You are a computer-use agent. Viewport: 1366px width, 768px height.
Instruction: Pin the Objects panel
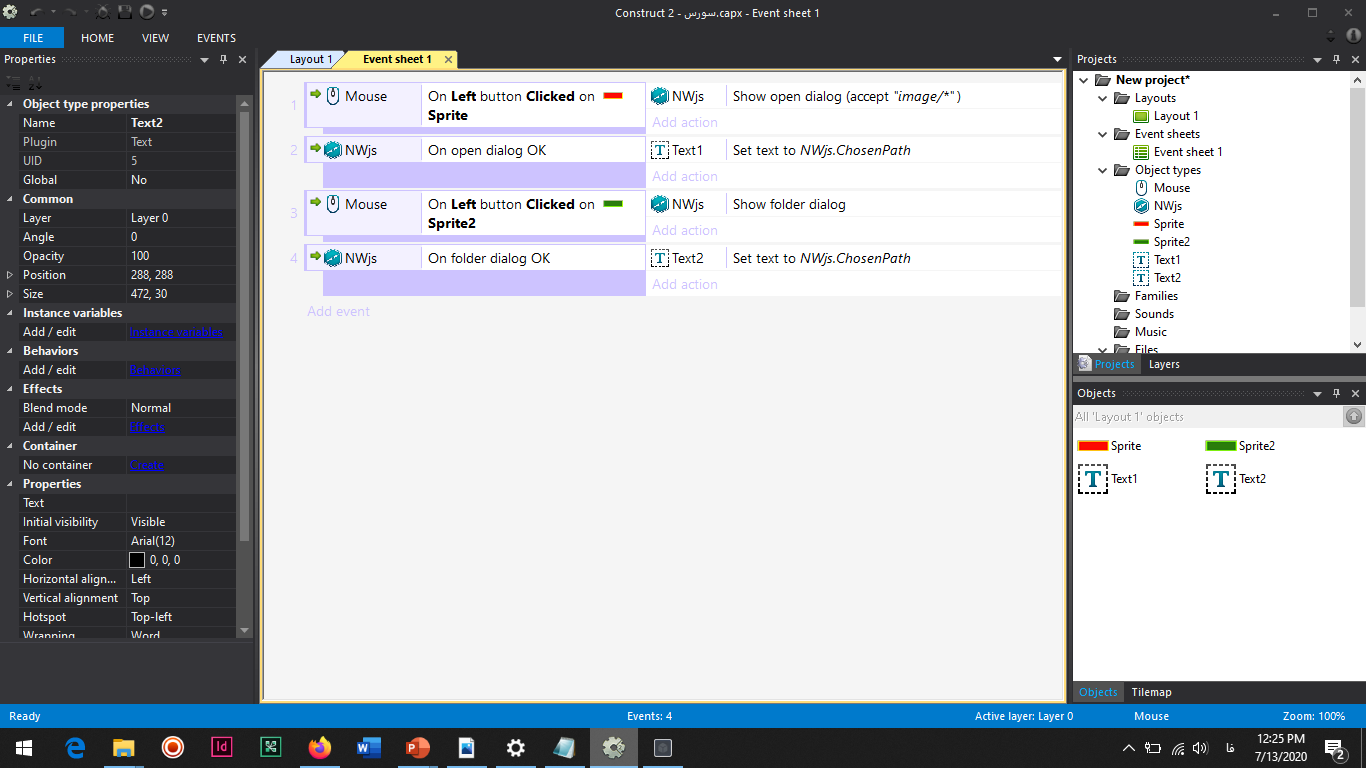click(1336, 393)
